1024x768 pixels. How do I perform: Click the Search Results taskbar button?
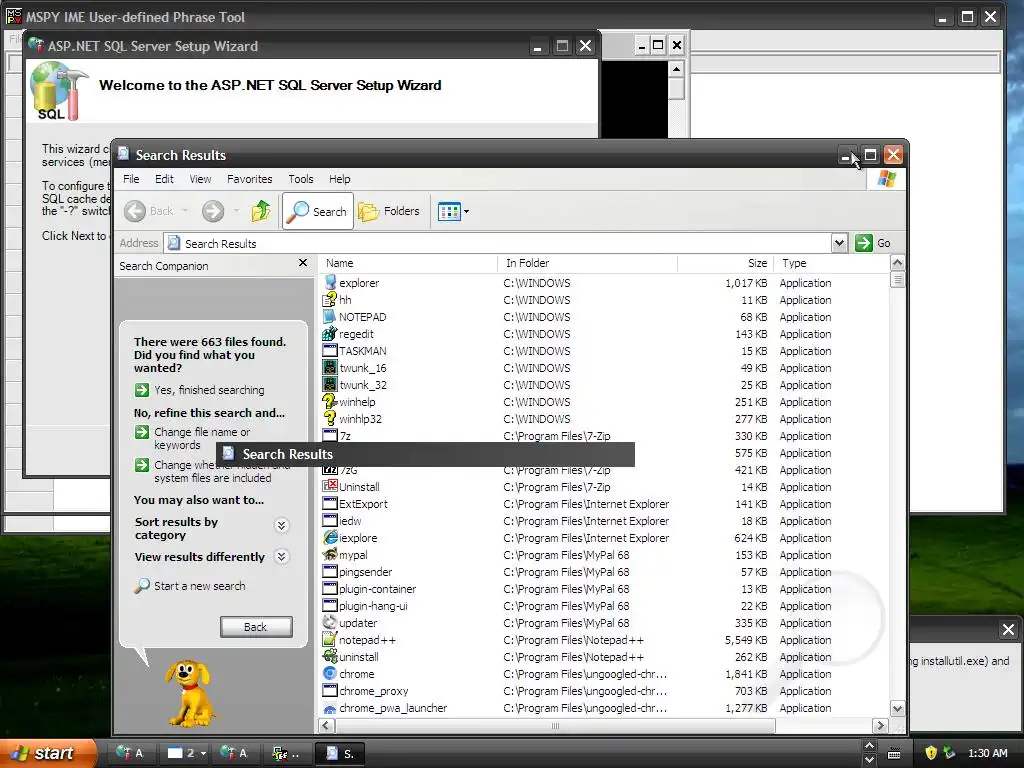pyautogui.click(x=340, y=753)
